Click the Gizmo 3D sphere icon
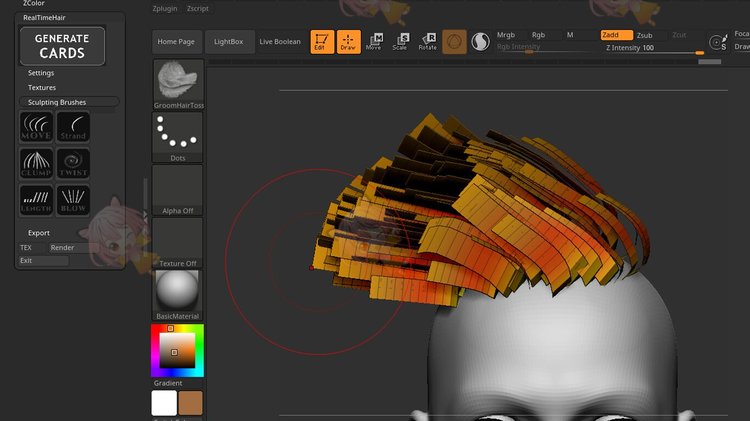The height and width of the screenshot is (421, 750). [x=454, y=42]
